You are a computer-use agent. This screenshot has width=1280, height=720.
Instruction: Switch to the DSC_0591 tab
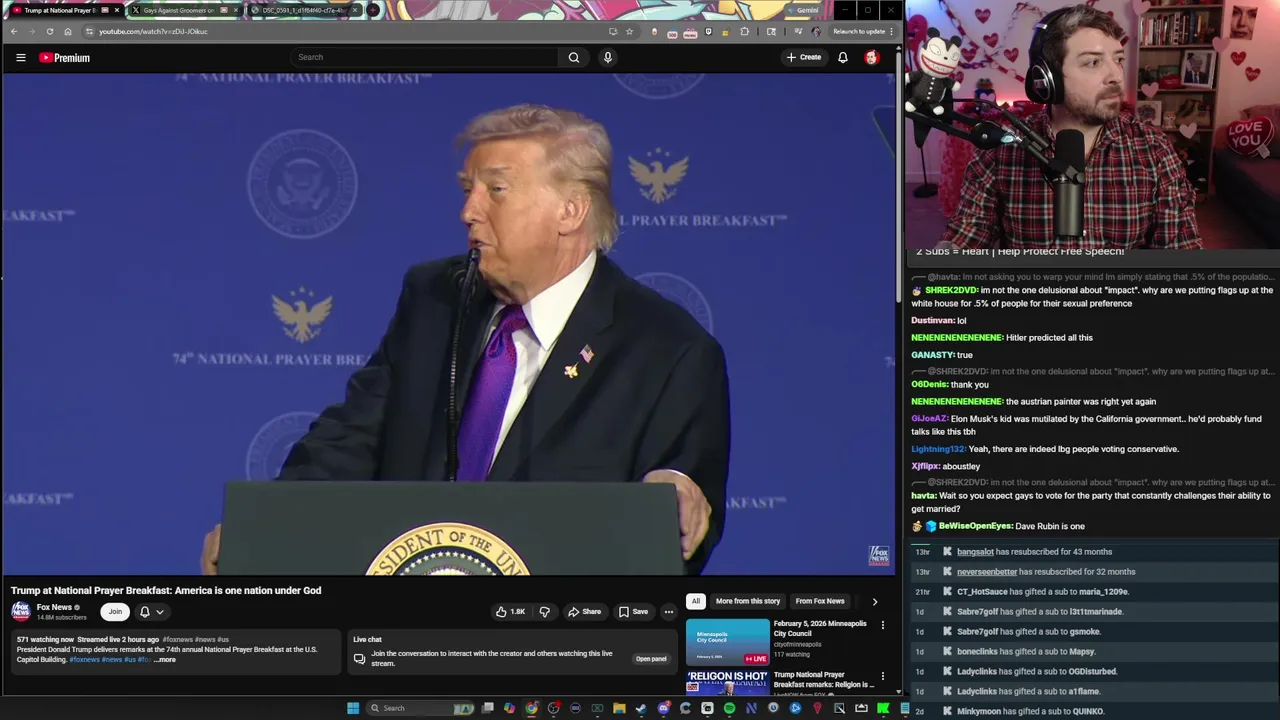303,10
